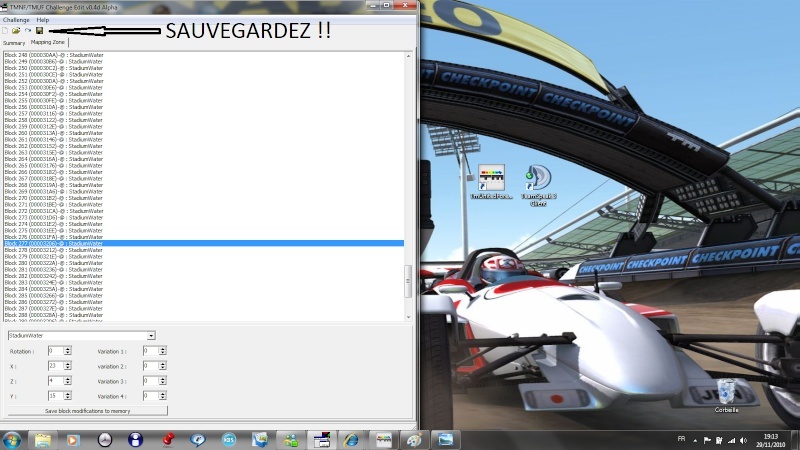Click the clock icon in taskbar

105,440
